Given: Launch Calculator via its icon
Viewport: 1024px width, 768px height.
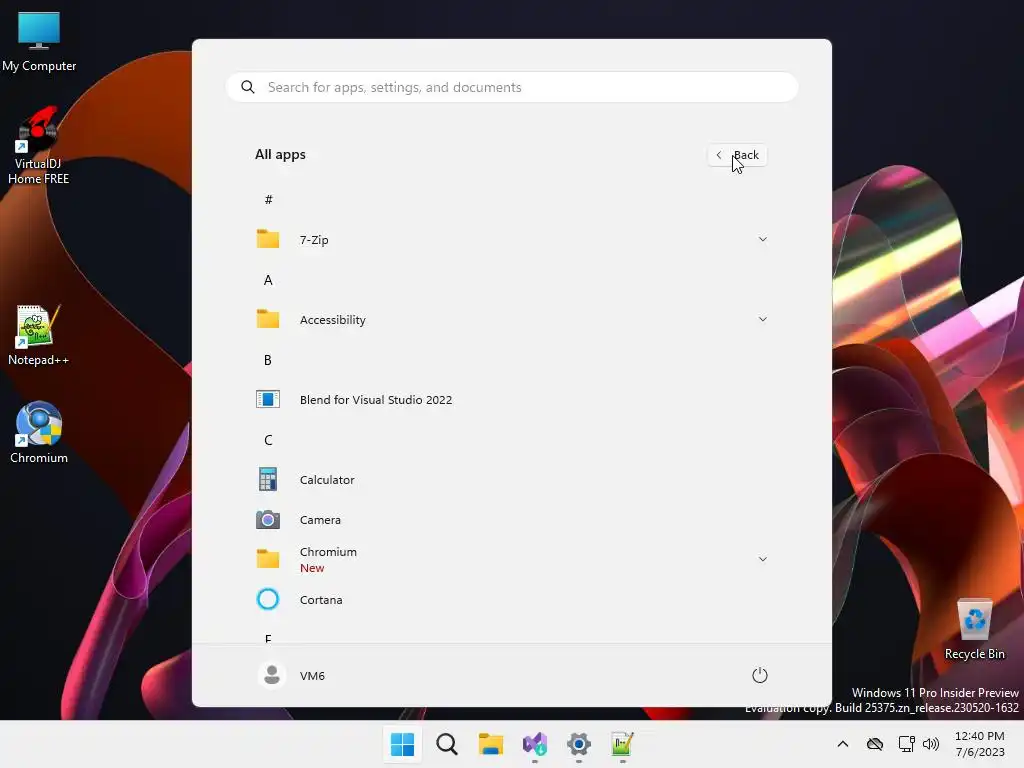Looking at the screenshot, I should click(x=268, y=479).
